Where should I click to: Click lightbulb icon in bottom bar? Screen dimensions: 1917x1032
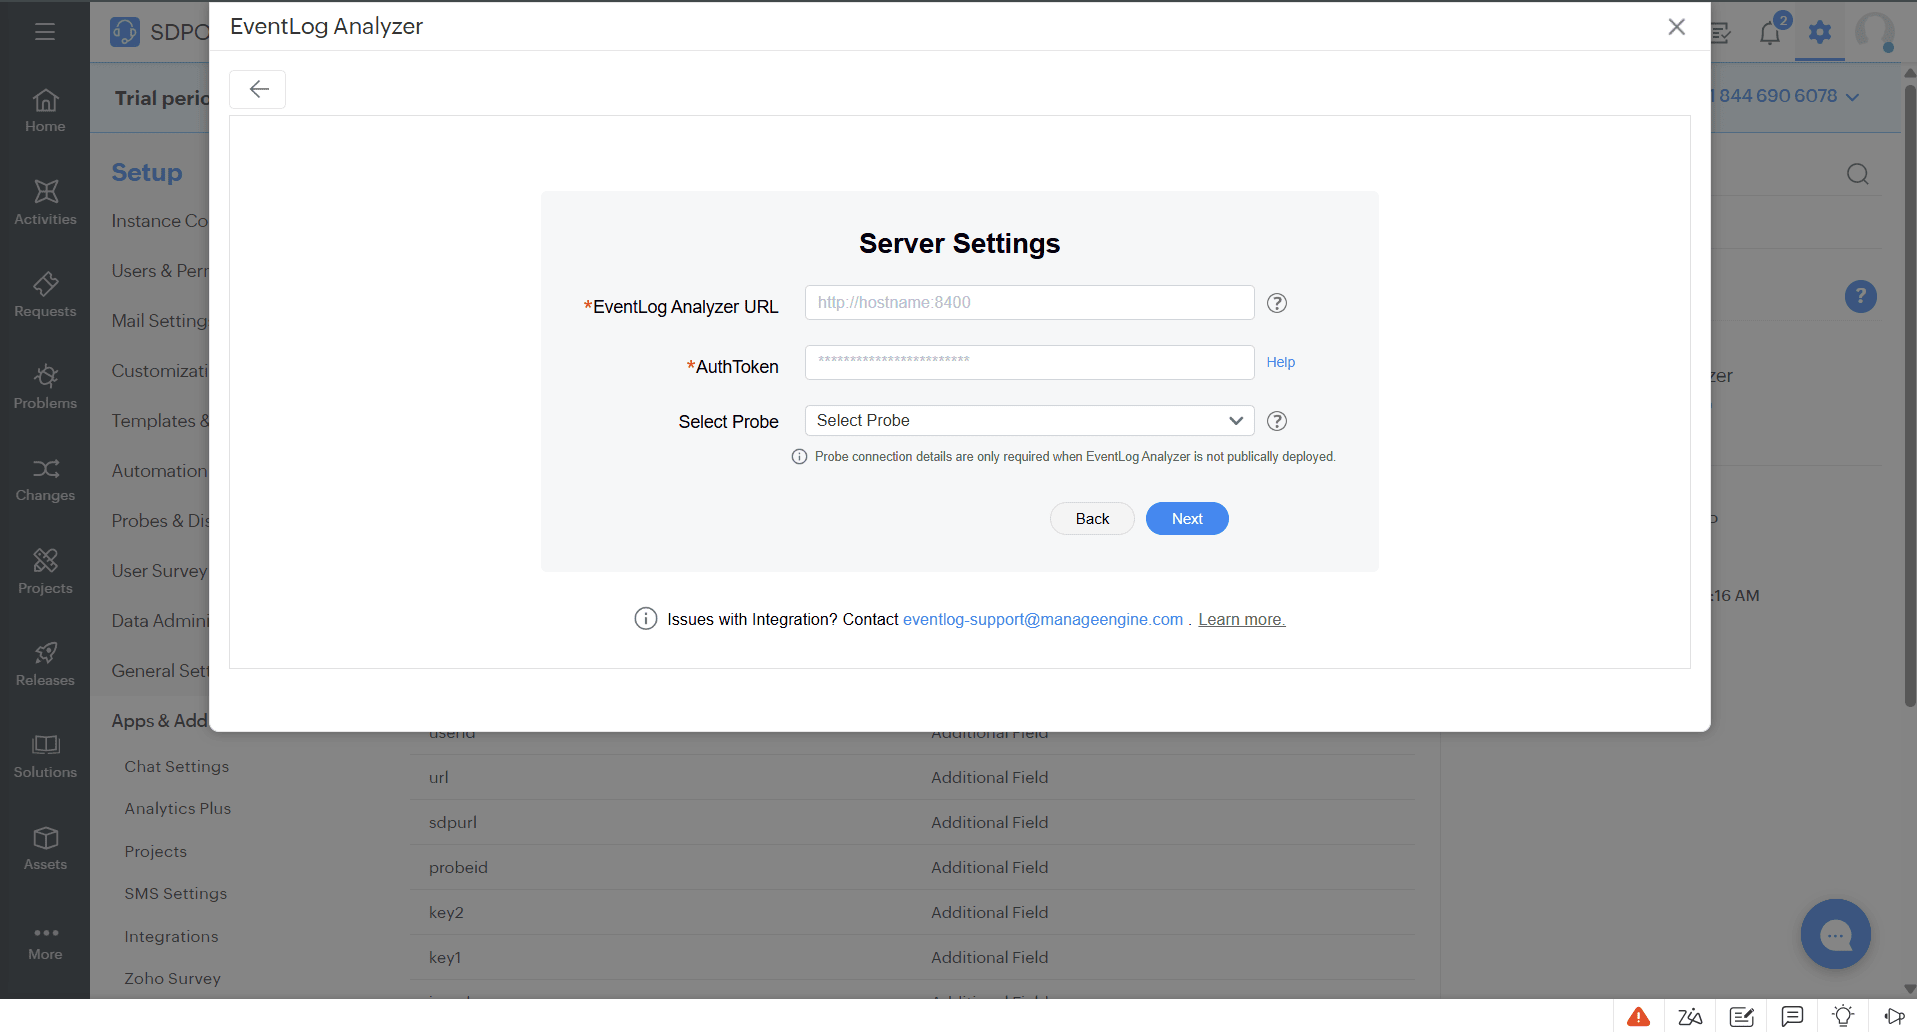click(x=1843, y=1016)
